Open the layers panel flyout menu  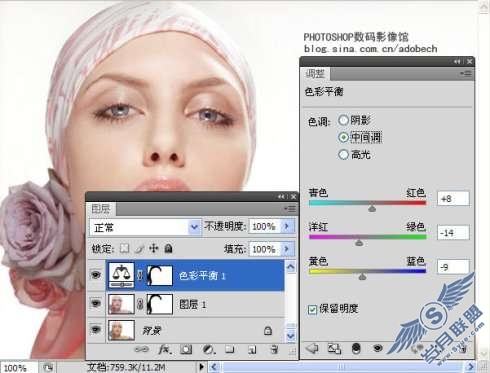coord(290,209)
